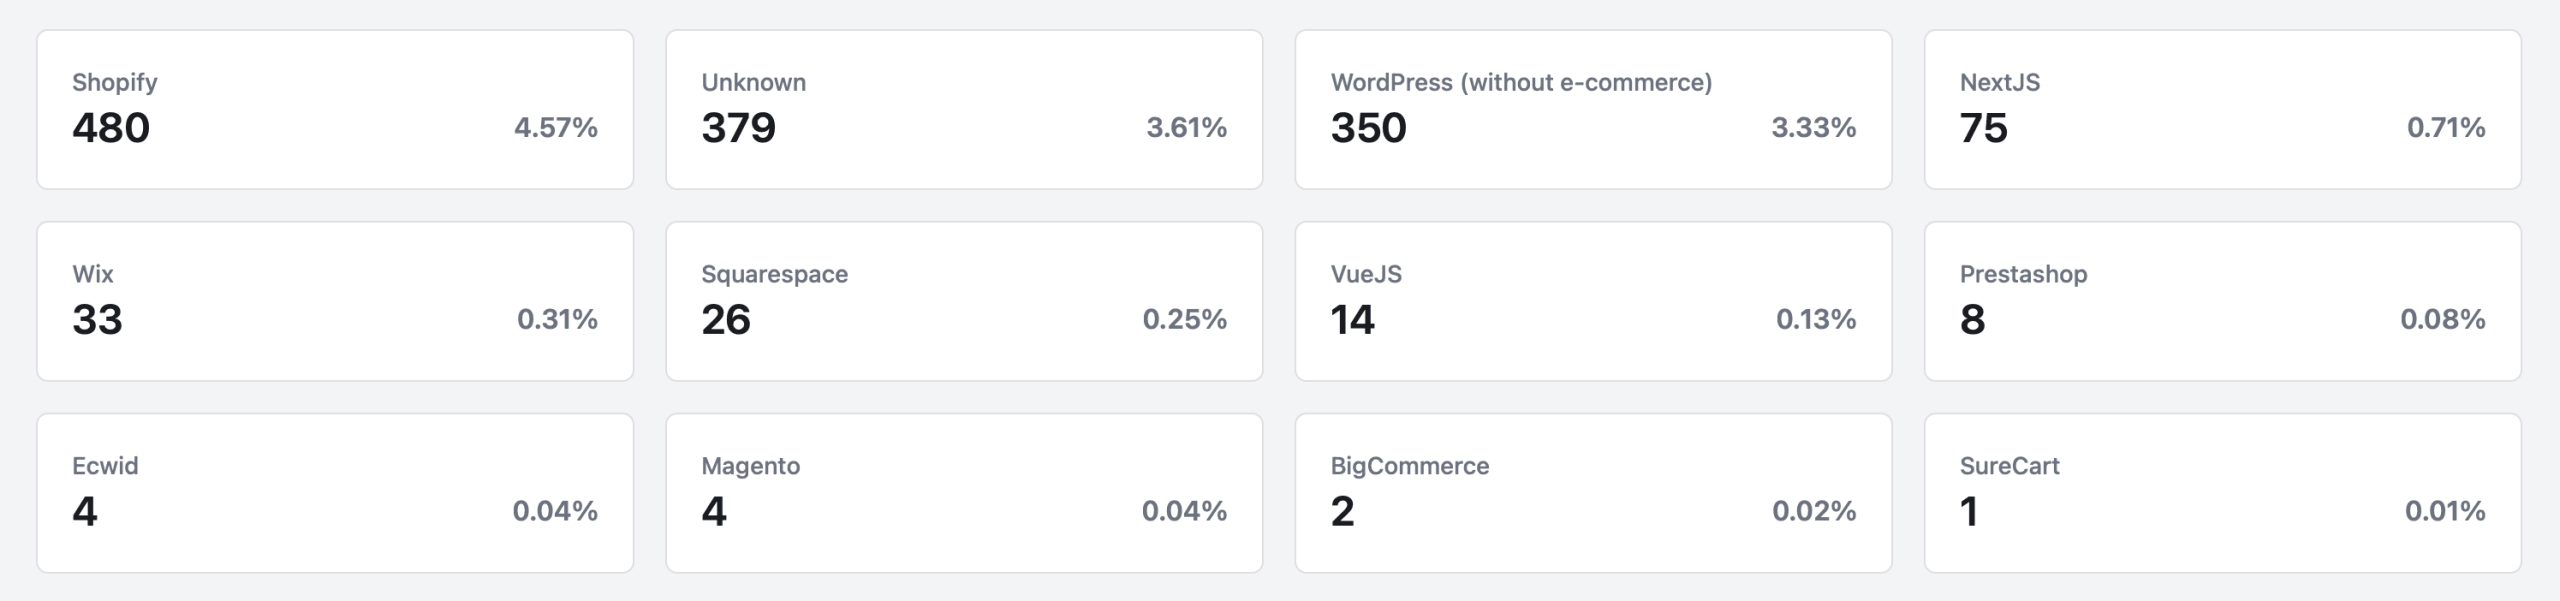Click the 4.57% Shopify percentage
Viewport: 2560px width, 601px height.
[555, 128]
